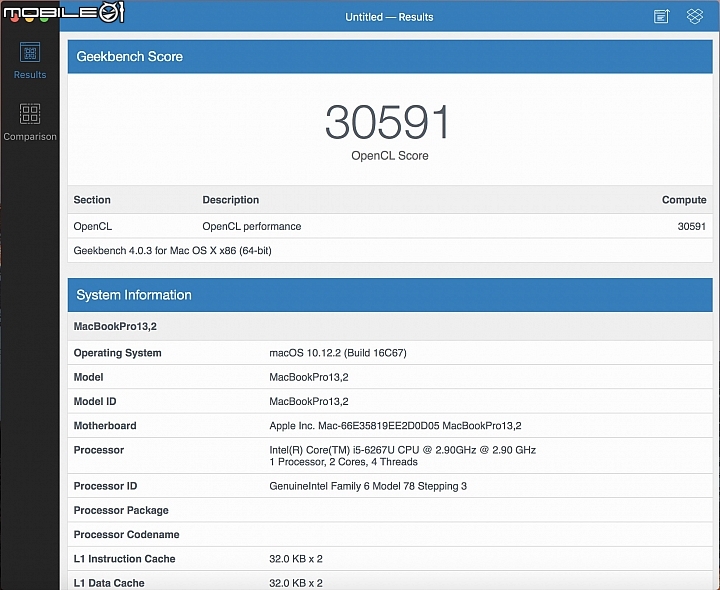Image resolution: width=720 pixels, height=590 pixels.
Task: Click the Section column header
Action: pos(92,200)
